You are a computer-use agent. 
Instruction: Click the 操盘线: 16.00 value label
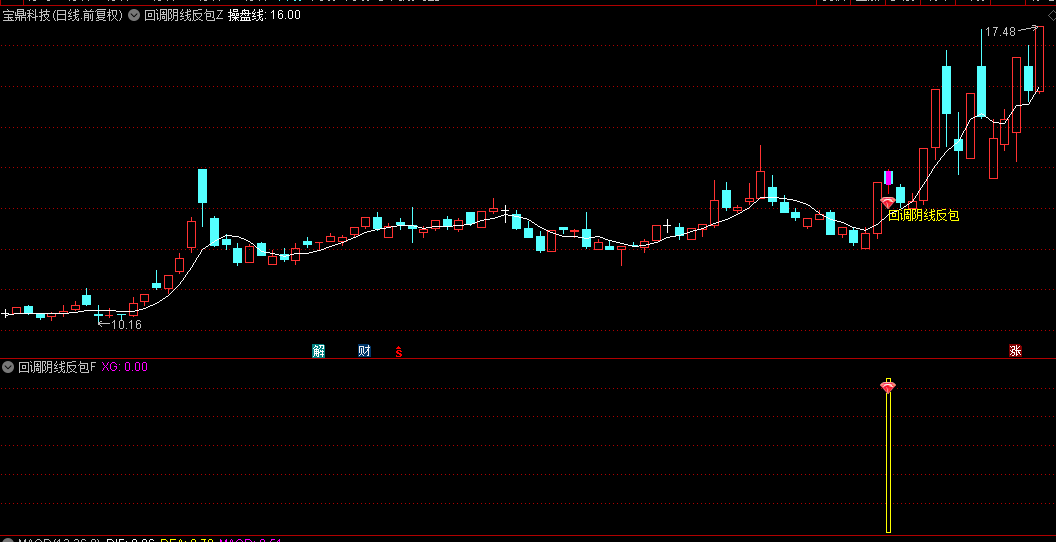264,15
